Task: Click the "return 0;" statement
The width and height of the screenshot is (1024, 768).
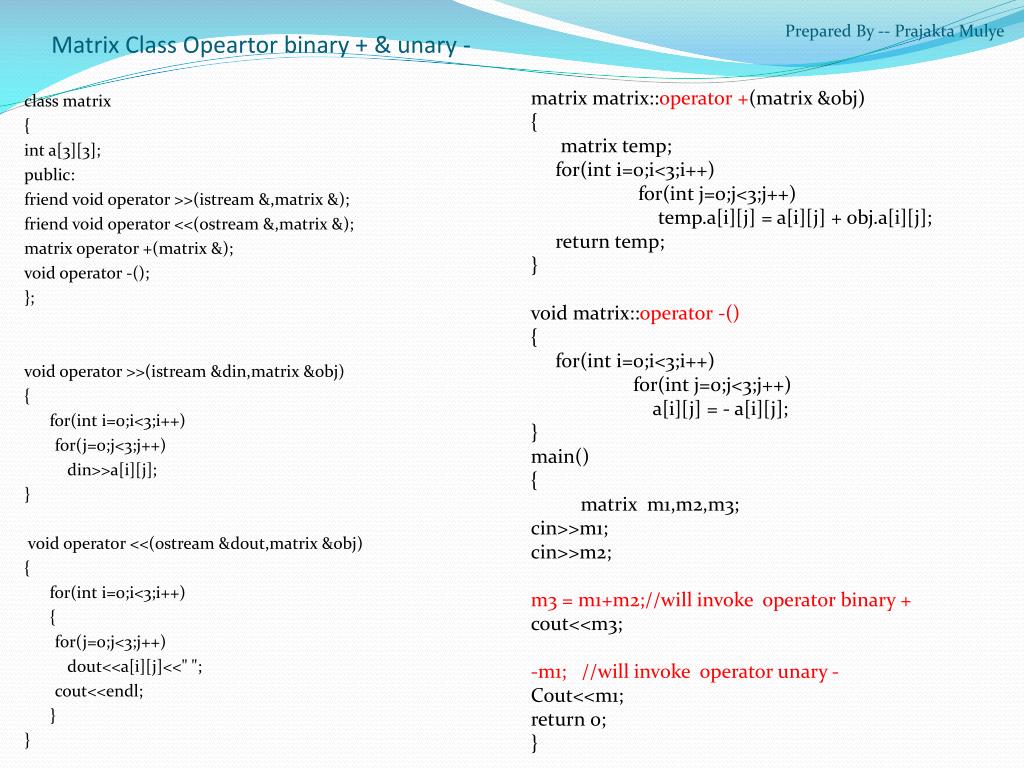Action: click(568, 720)
